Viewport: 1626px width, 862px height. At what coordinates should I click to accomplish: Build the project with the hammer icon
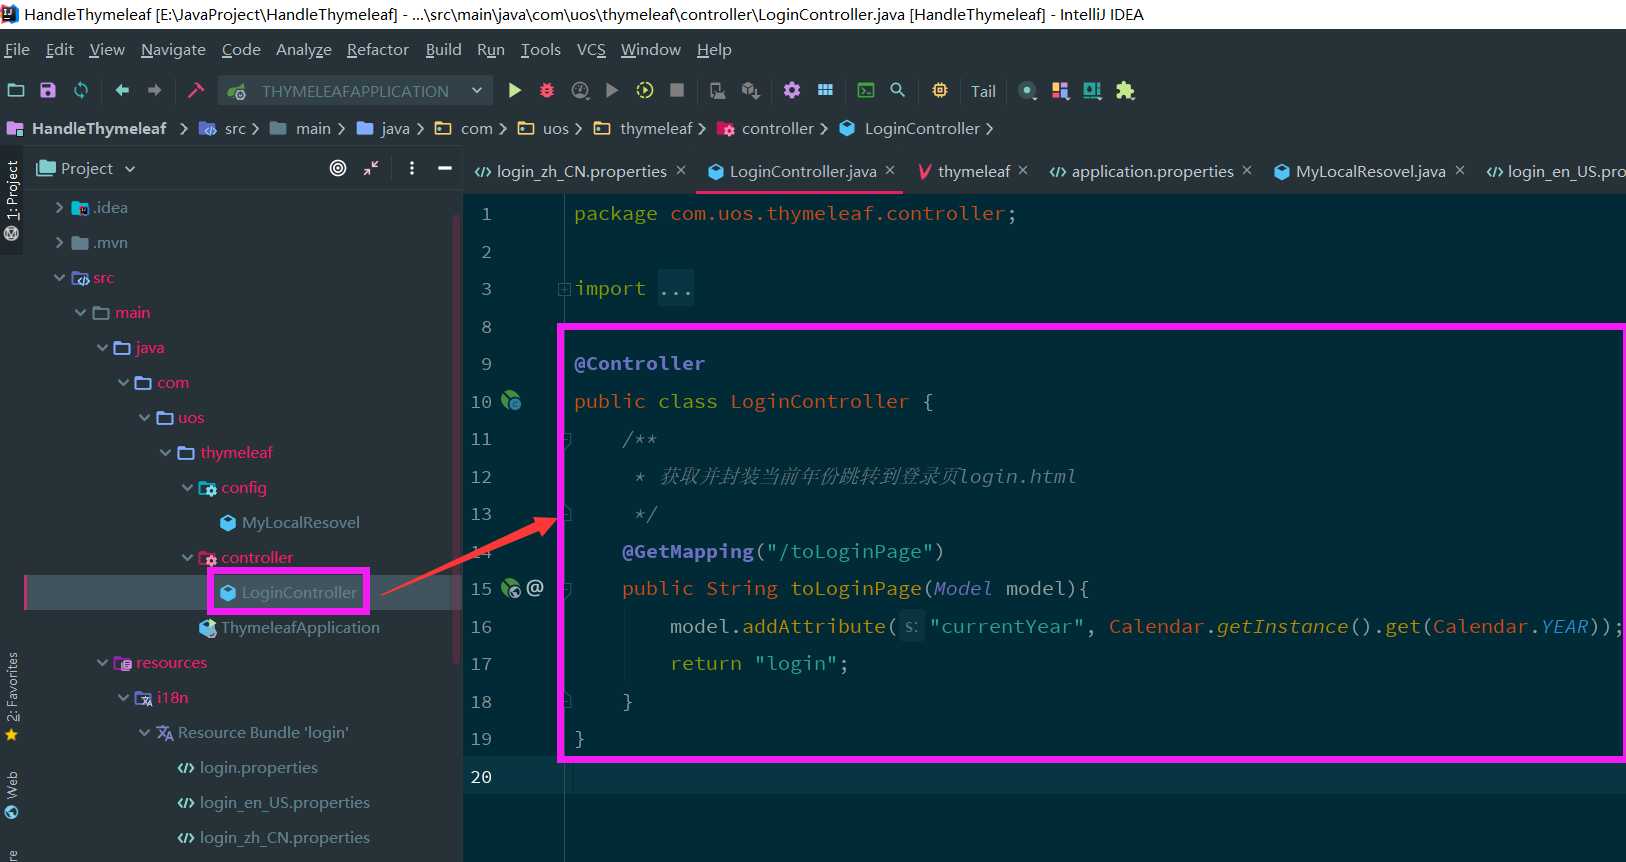click(196, 90)
